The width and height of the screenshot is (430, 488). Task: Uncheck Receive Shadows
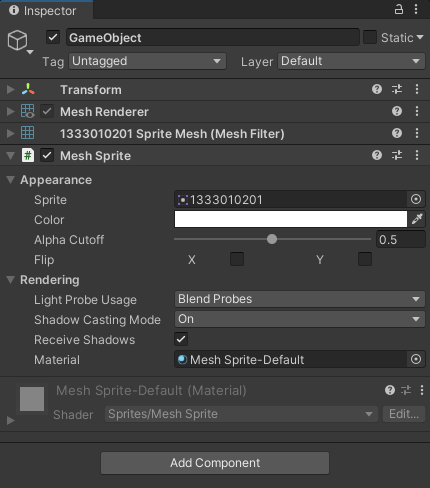click(181, 339)
